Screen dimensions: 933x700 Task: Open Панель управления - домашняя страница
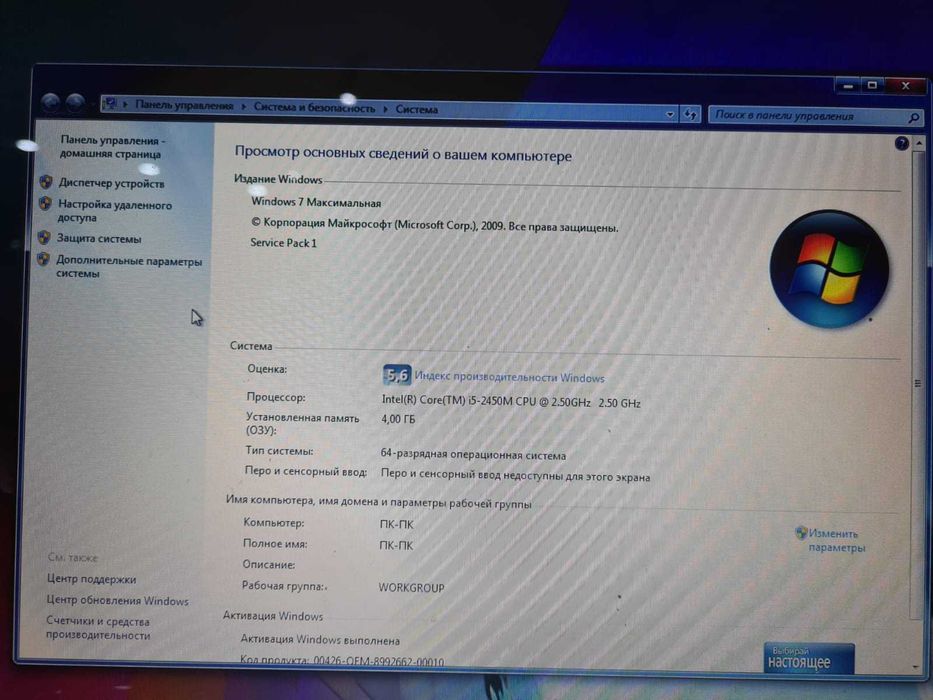click(x=111, y=147)
